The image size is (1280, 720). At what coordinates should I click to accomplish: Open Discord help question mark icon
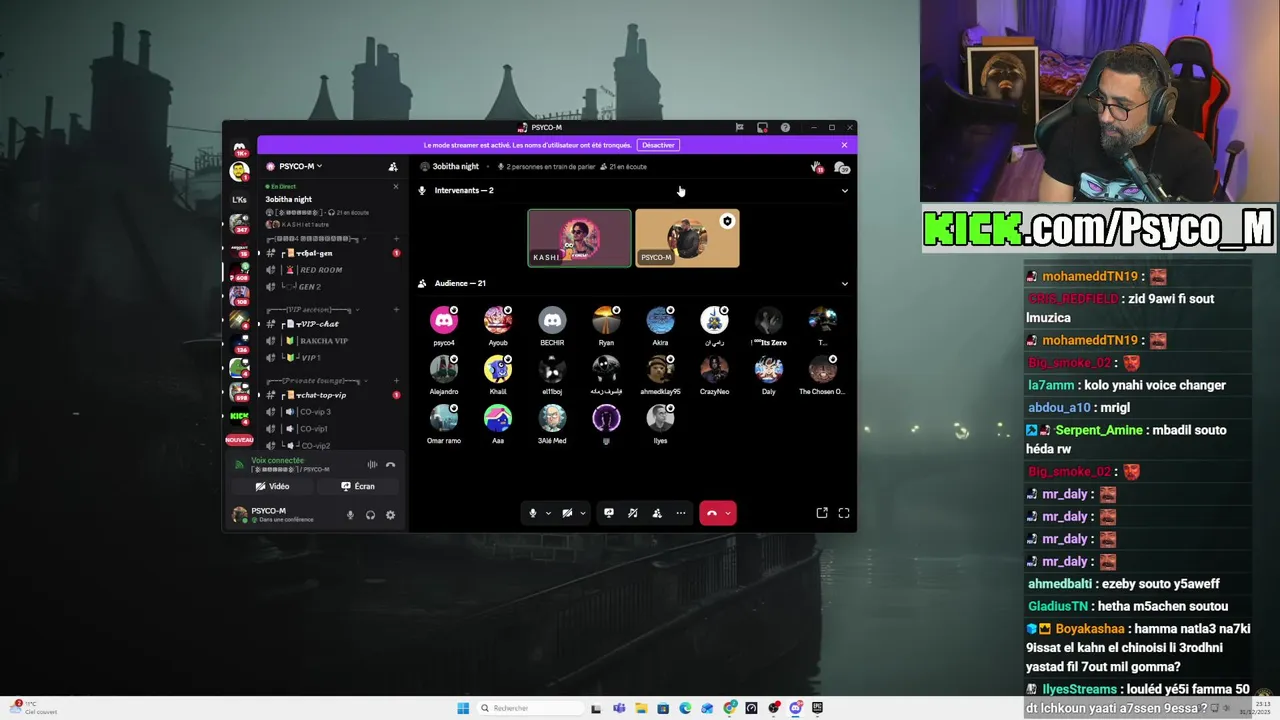point(785,127)
